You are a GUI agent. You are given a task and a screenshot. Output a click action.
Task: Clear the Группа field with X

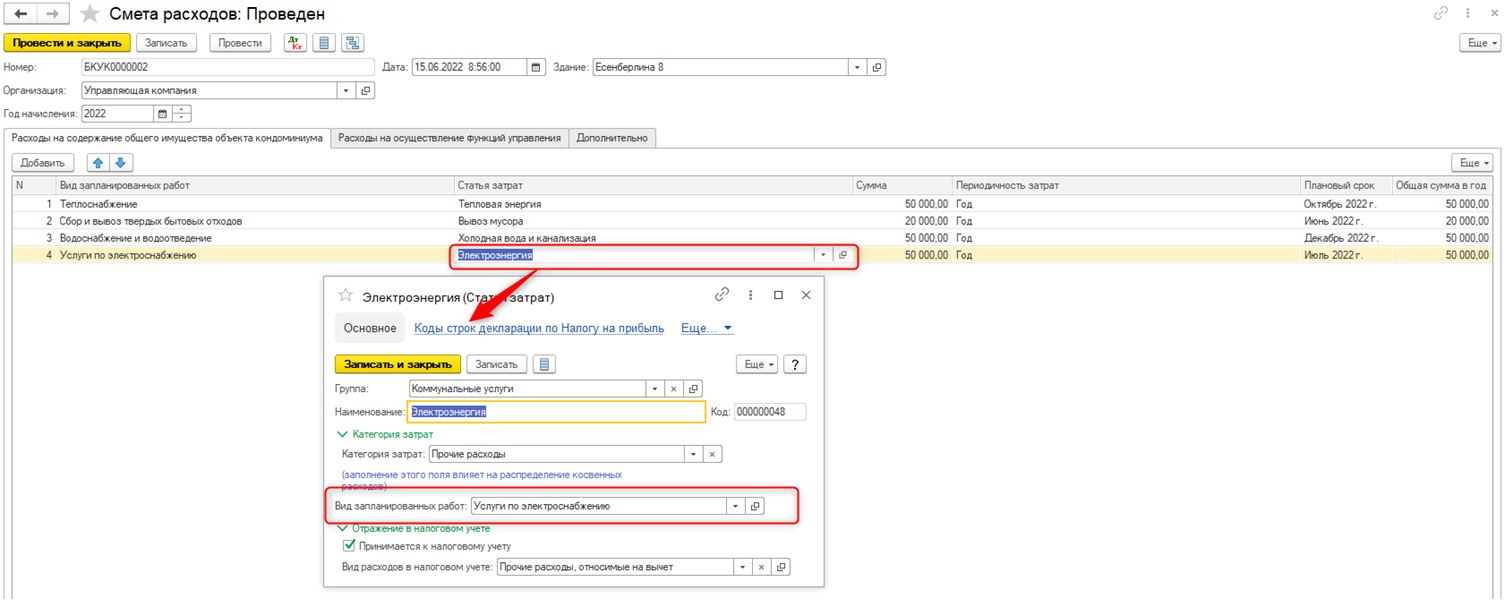[674, 388]
